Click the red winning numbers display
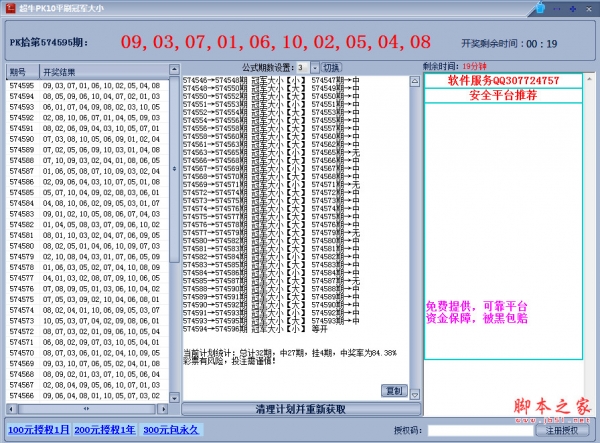Image resolution: width=600 pixels, height=443 pixels. click(x=276, y=42)
